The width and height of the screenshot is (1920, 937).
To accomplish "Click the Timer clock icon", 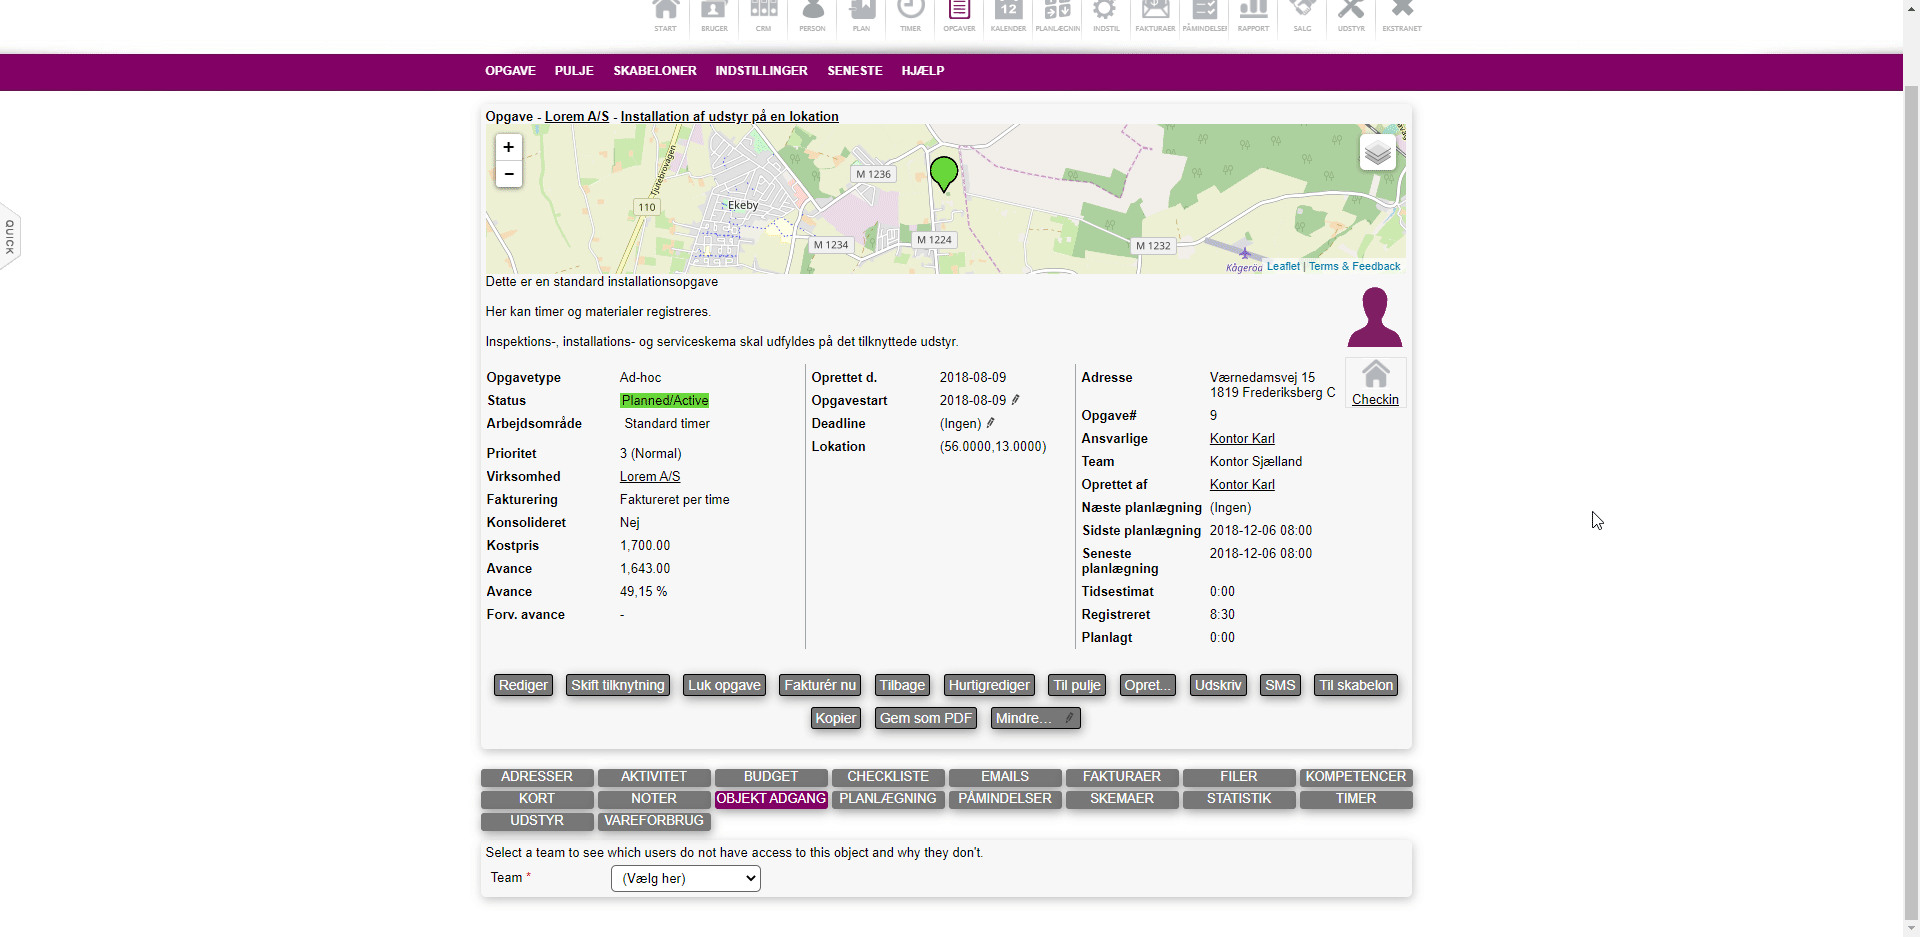I will point(910,15).
